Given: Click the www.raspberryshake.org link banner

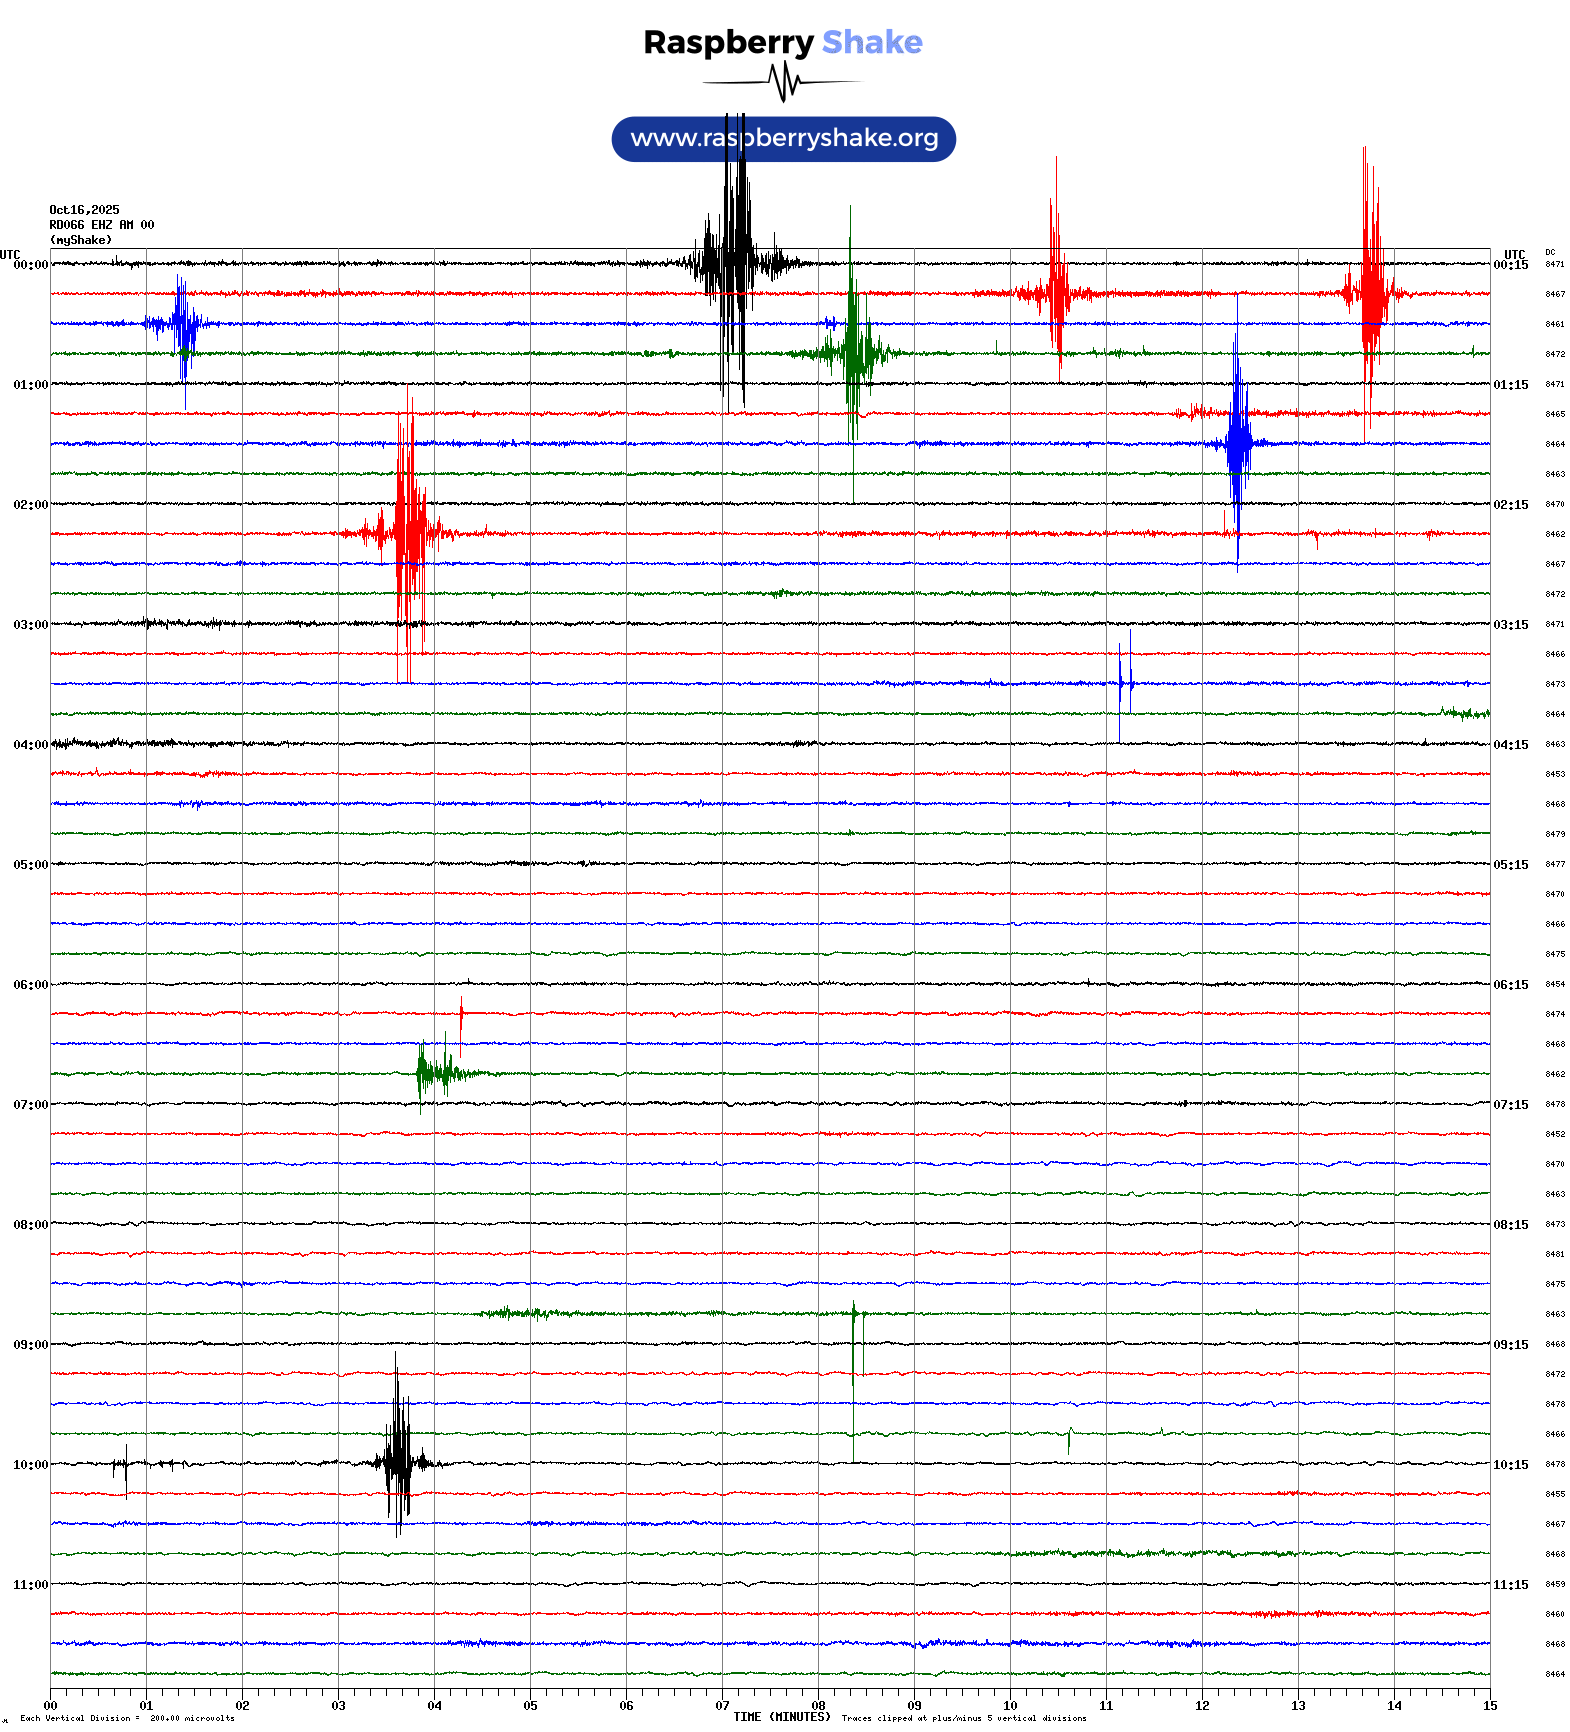Looking at the screenshot, I should pyautogui.click(x=783, y=138).
